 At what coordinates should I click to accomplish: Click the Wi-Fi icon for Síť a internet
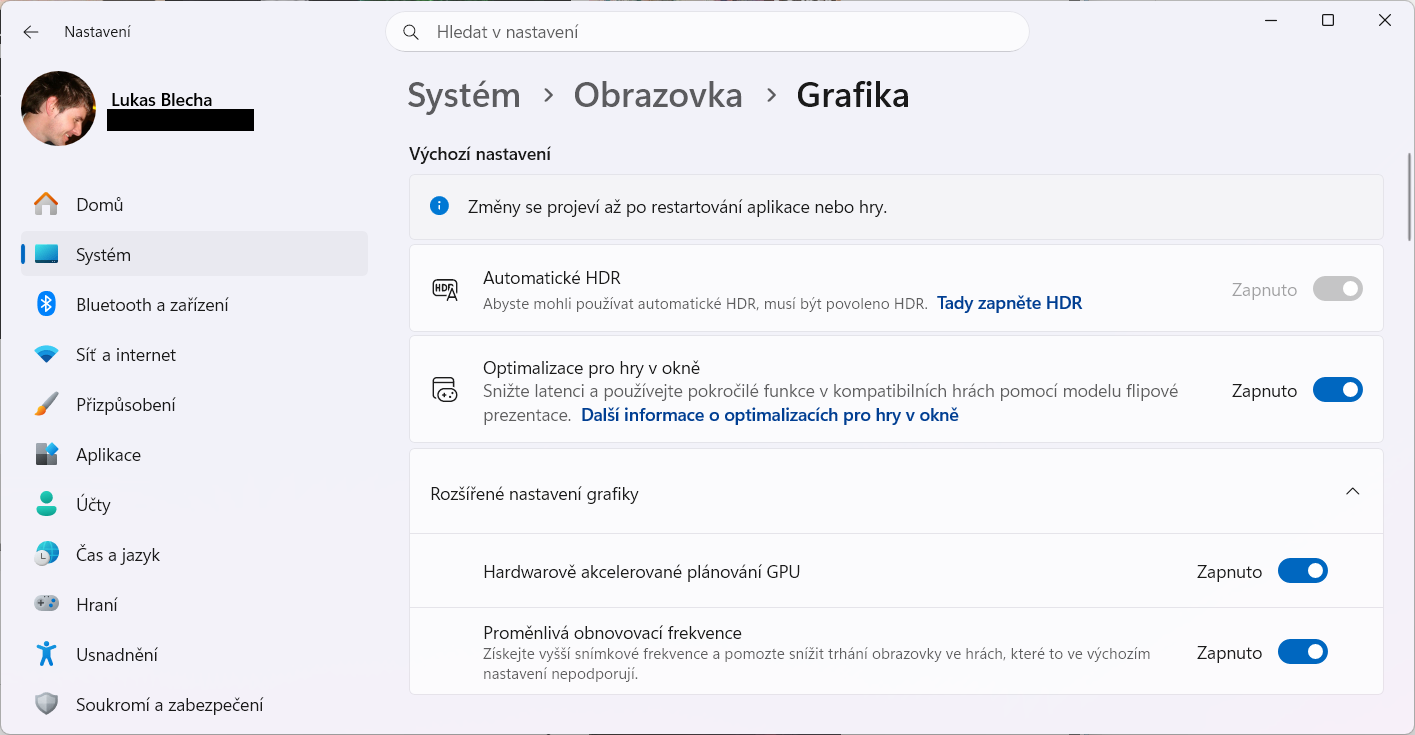point(46,354)
